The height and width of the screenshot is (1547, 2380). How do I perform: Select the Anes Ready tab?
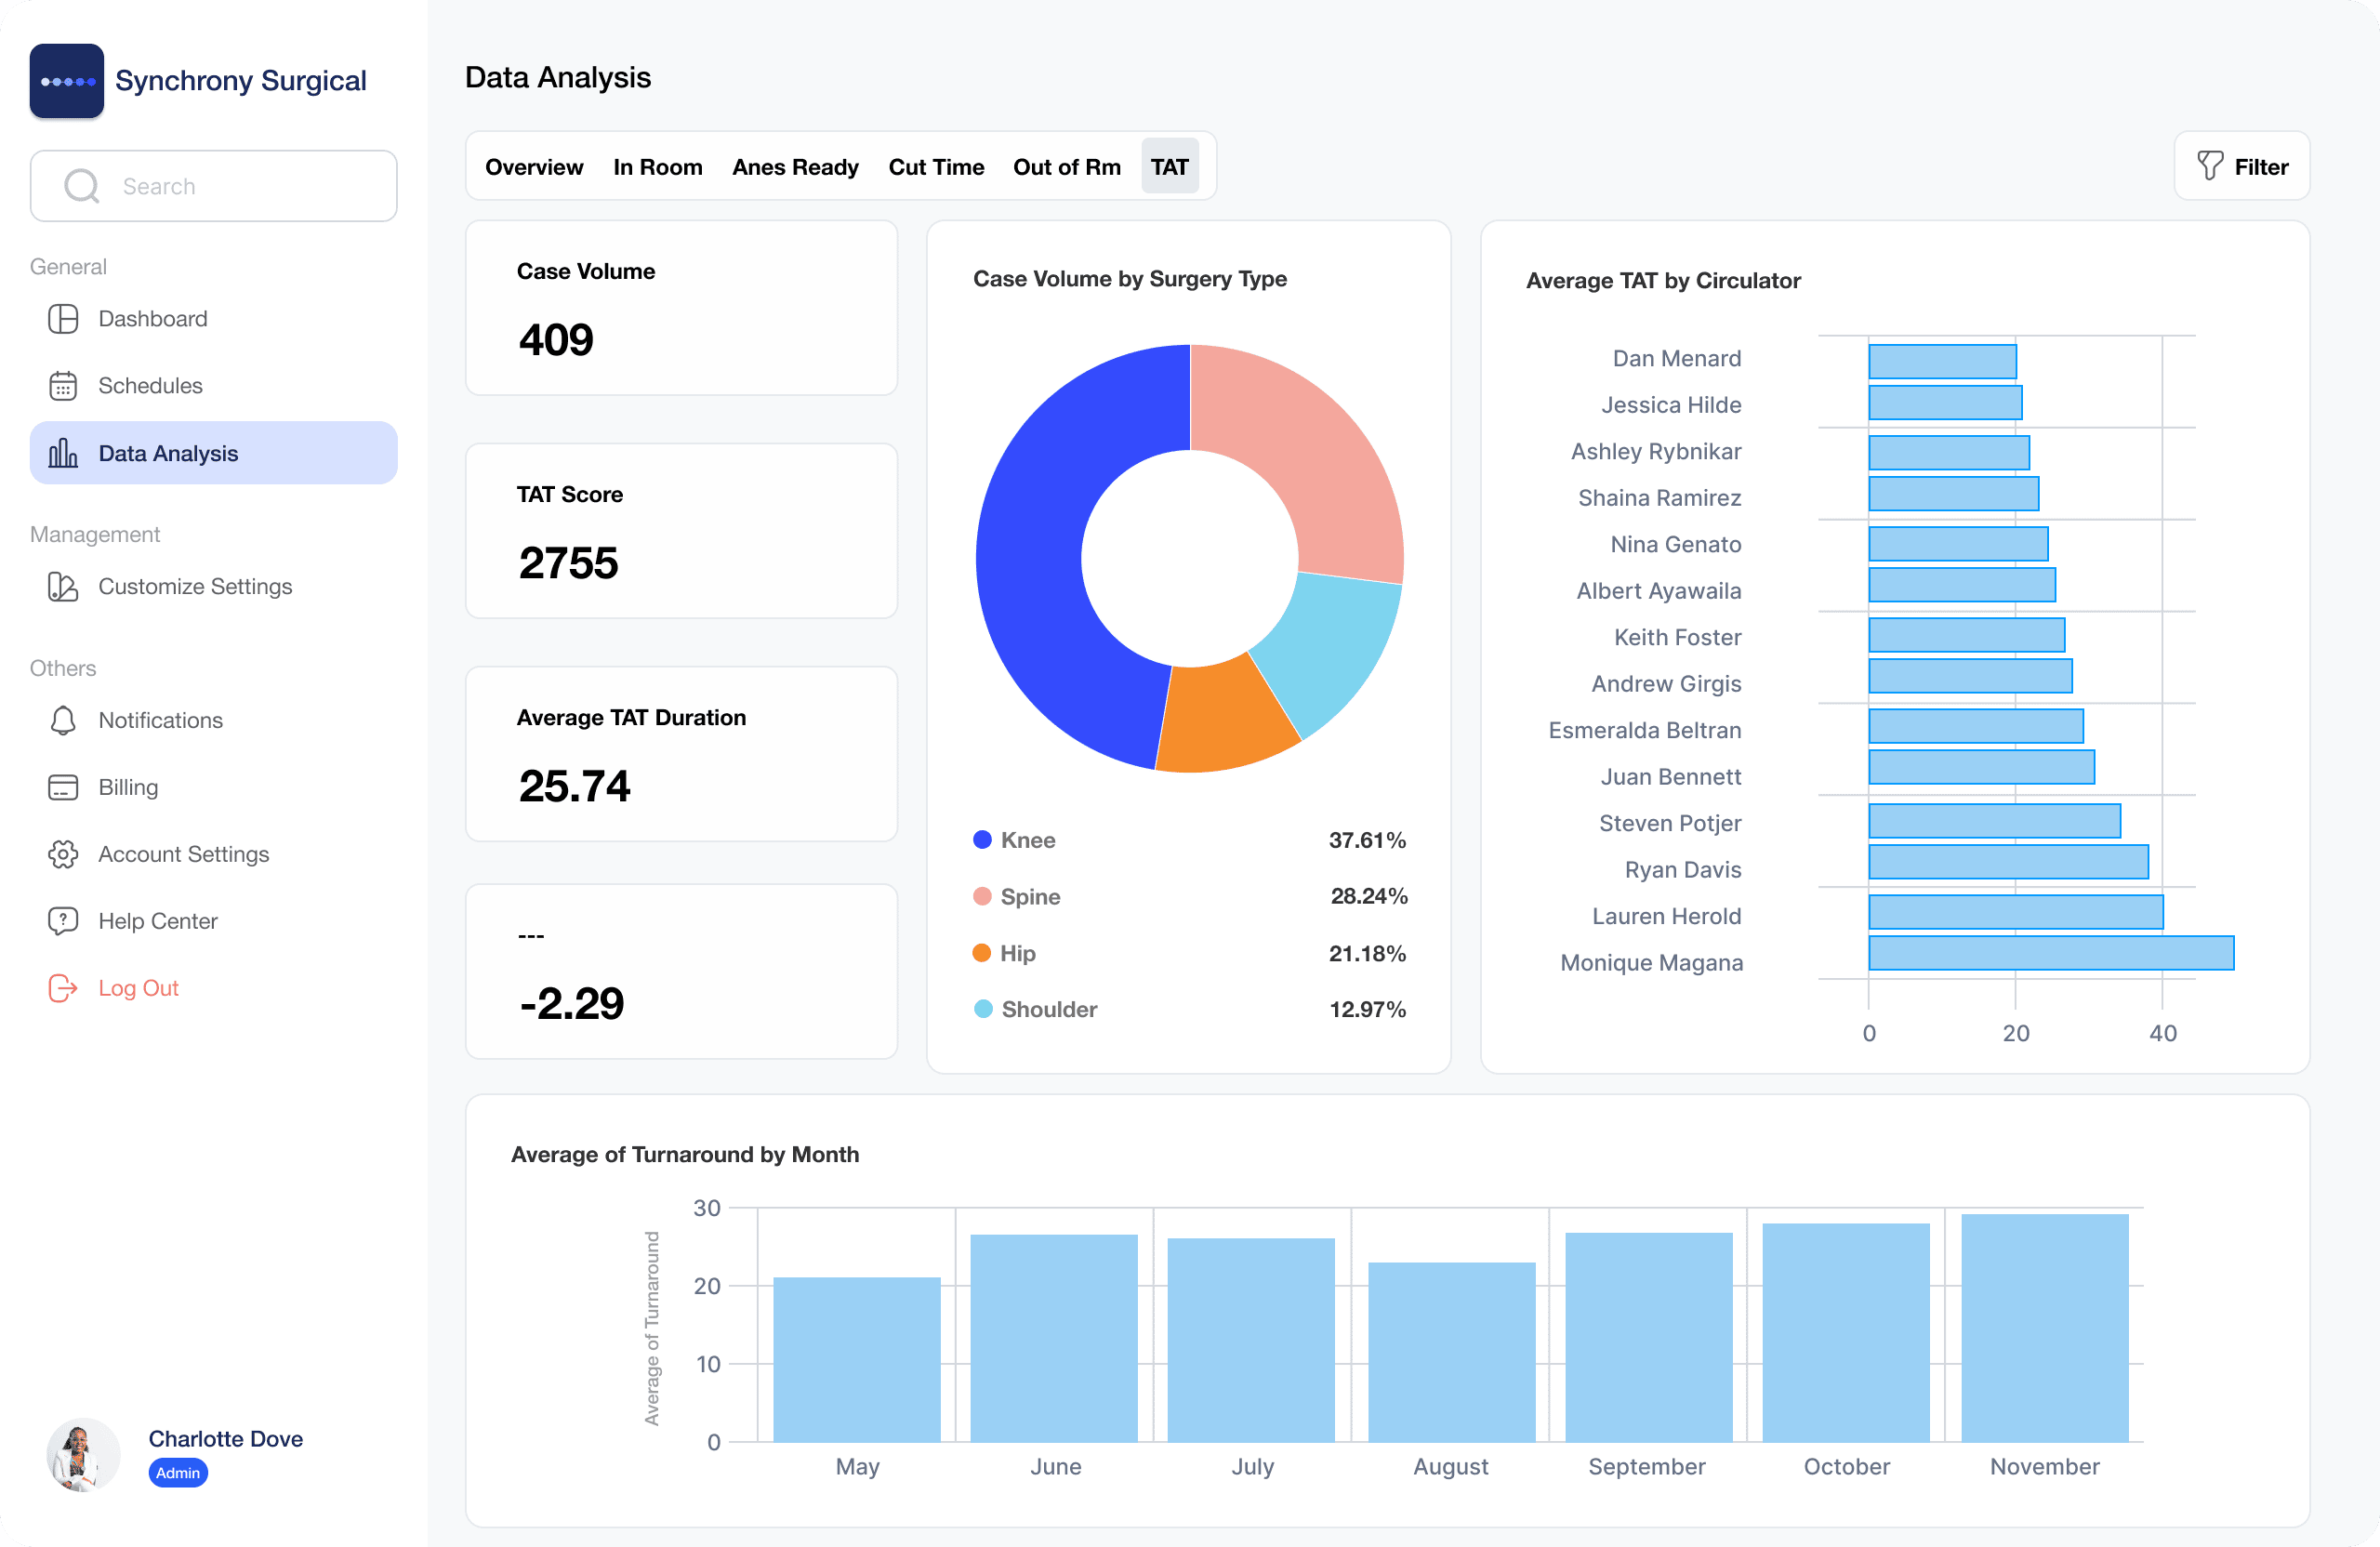[x=795, y=167]
